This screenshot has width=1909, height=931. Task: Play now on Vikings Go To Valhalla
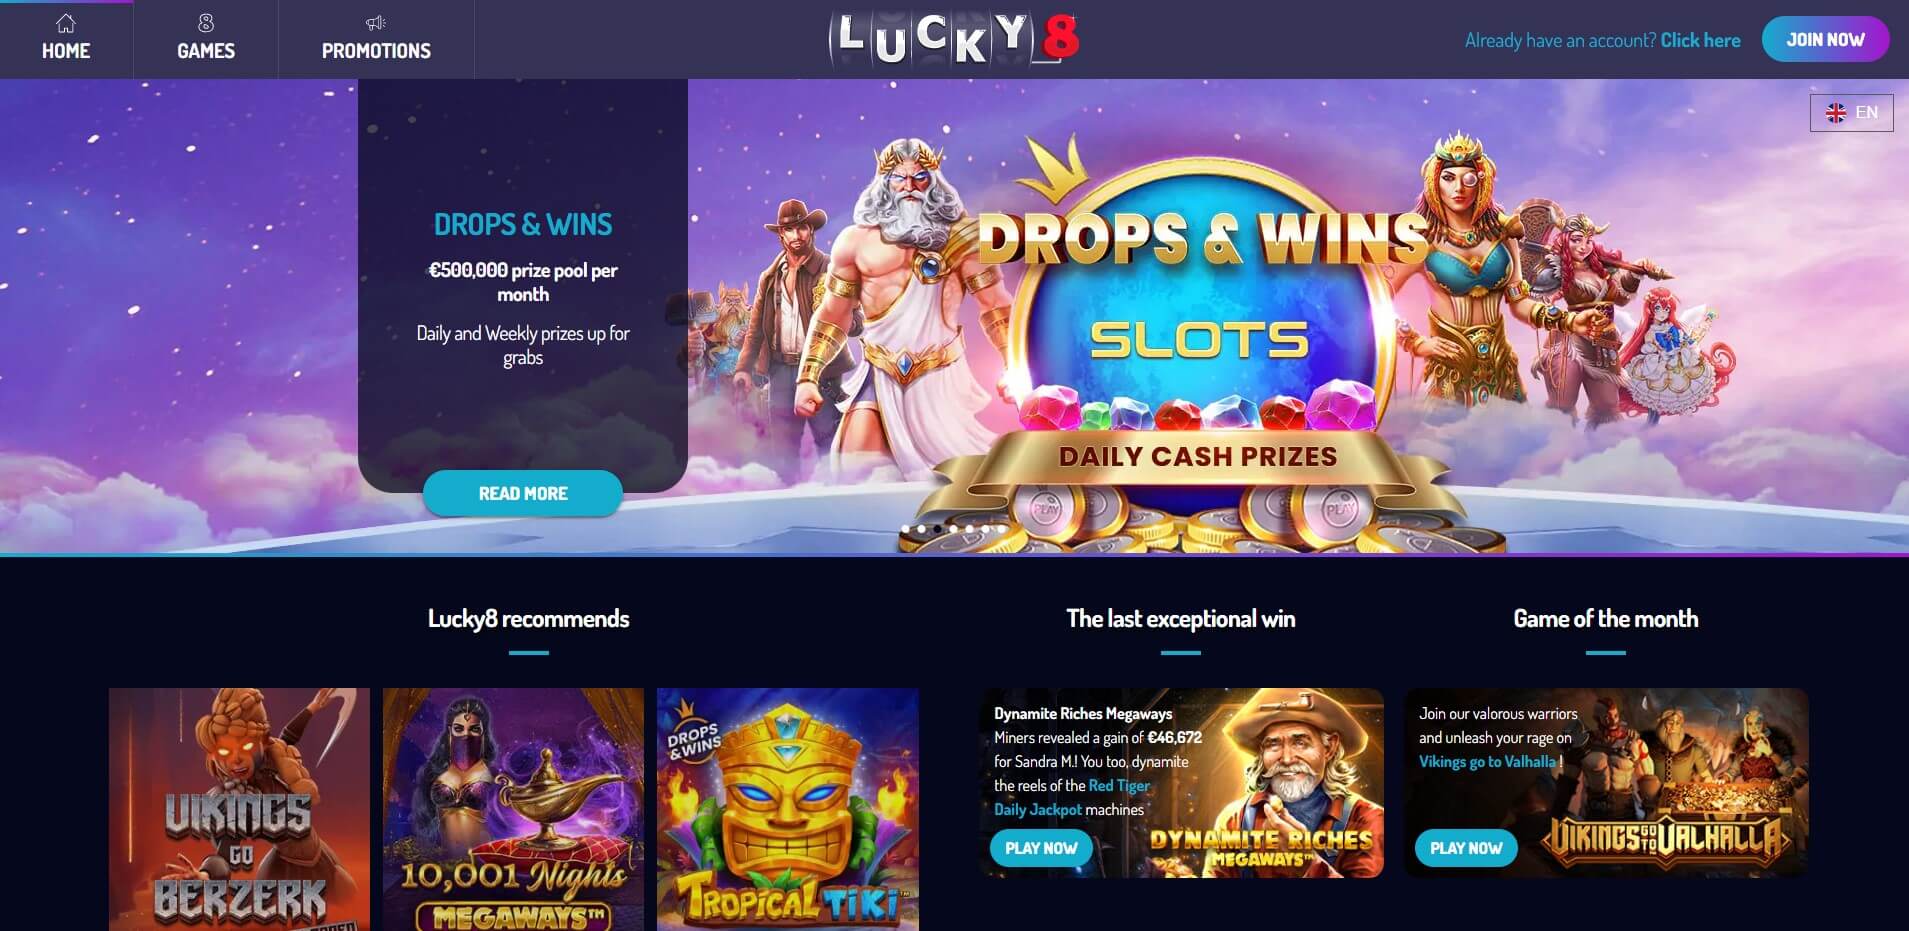coord(1466,848)
